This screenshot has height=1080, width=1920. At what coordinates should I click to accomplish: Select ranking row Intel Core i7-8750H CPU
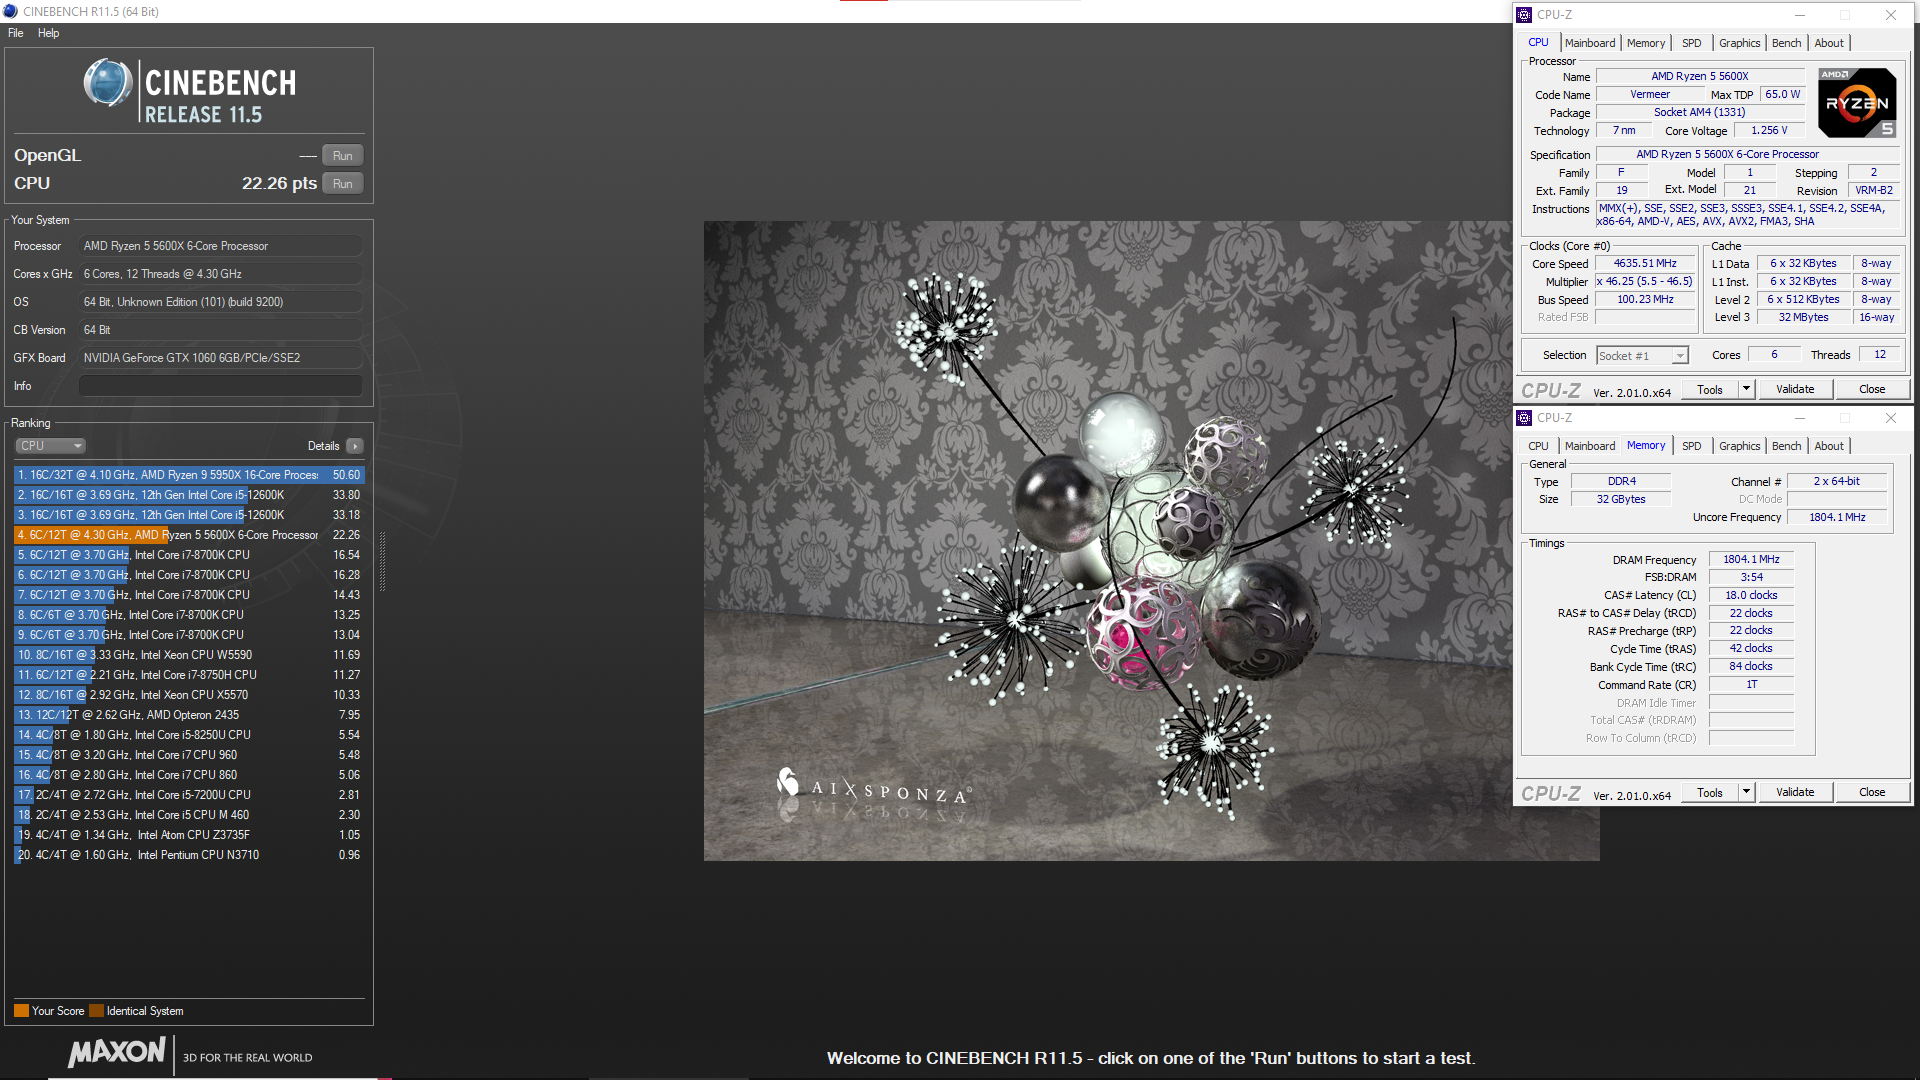click(189, 675)
